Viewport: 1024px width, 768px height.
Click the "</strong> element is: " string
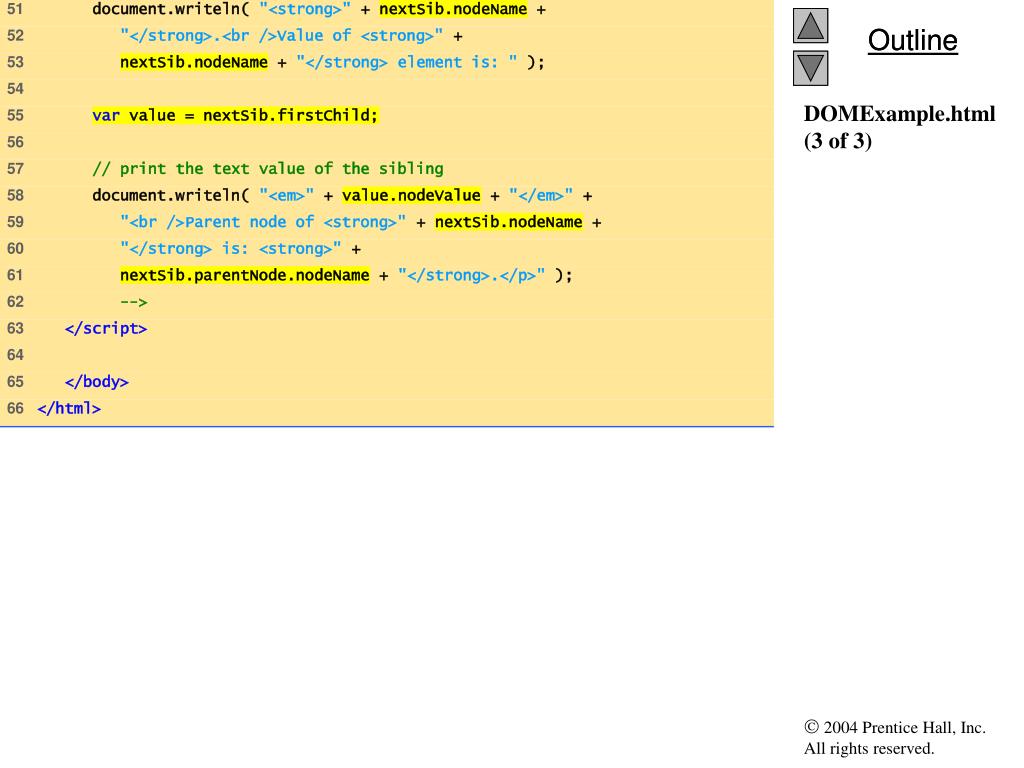[407, 62]
